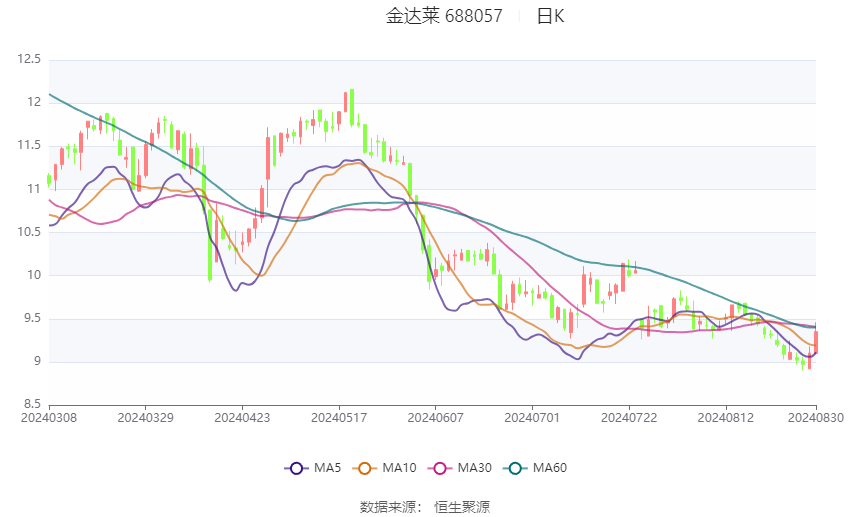Toggle the MA60 legend series
The width and height of the screenshot is (850, 517).
[x=535, y=468]
